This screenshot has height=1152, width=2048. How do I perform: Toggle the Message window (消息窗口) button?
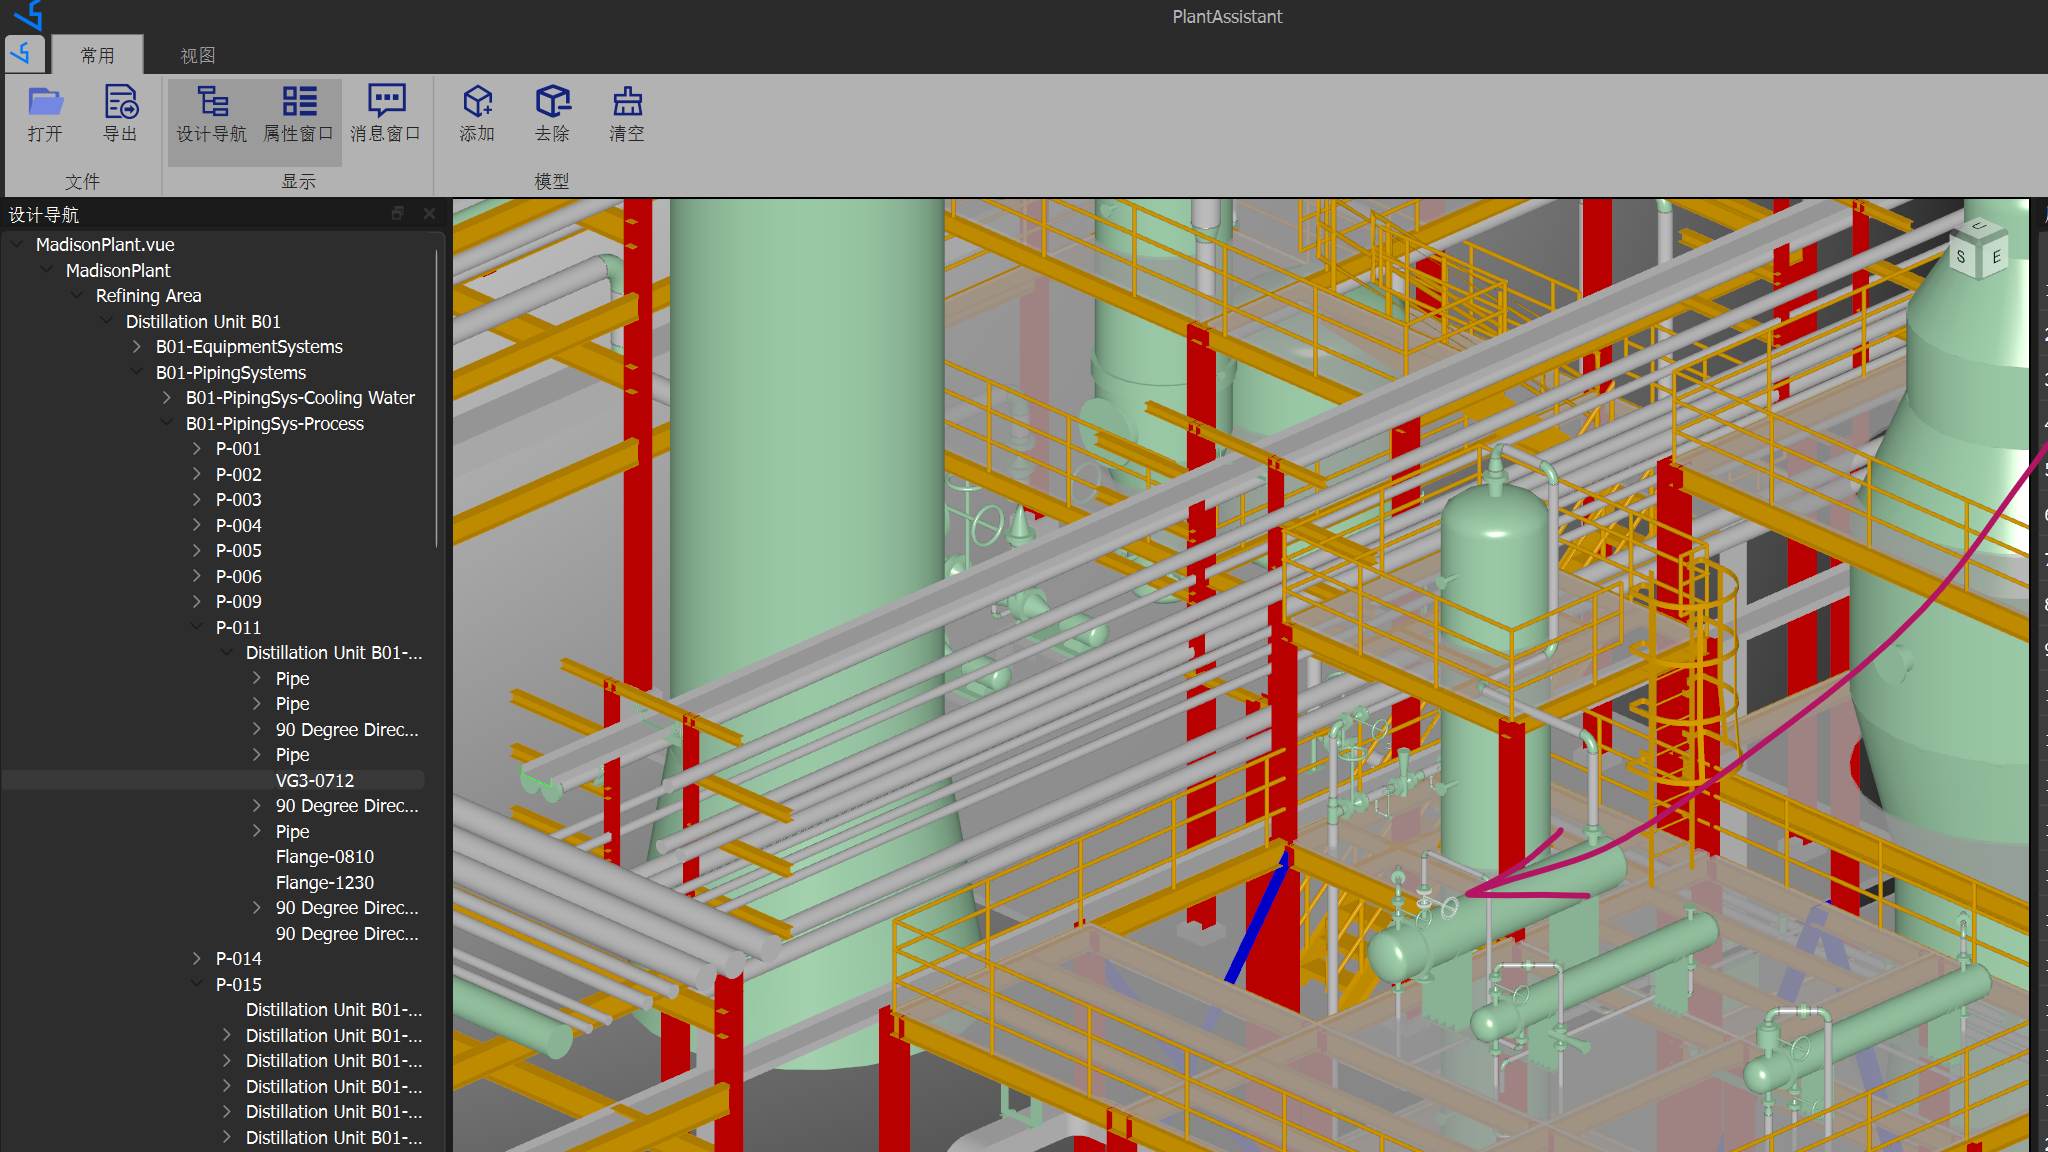click(385, 114)
